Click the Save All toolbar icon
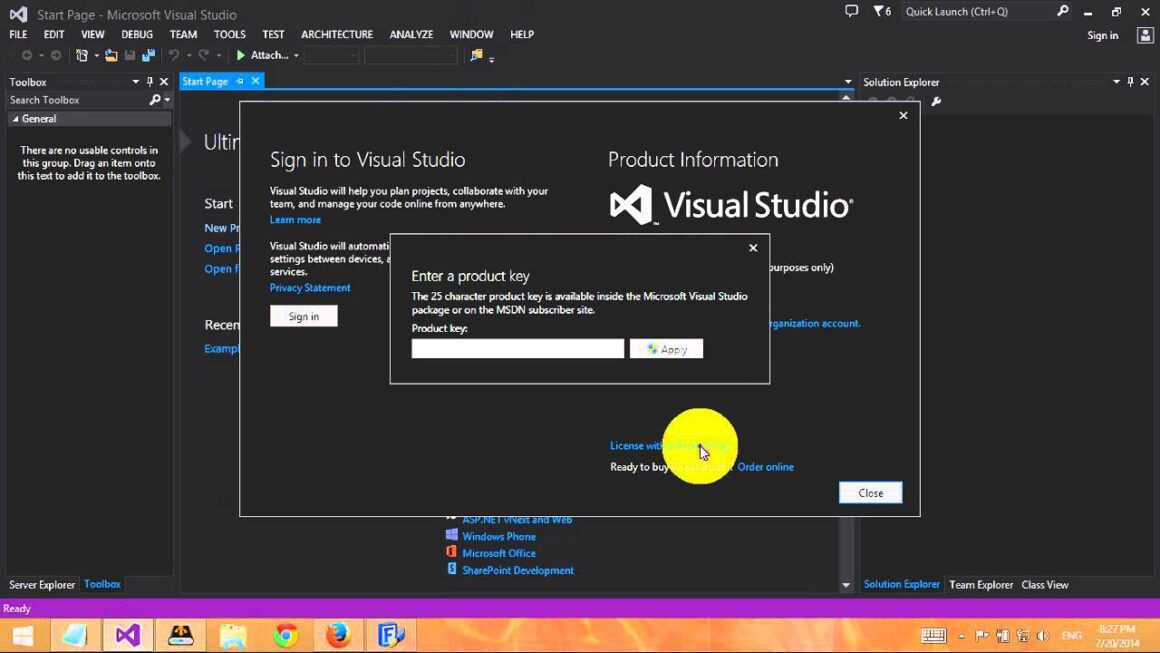The height and width of the screenshot is (653, 1160). pyautogui.click(x=146, y=55)
